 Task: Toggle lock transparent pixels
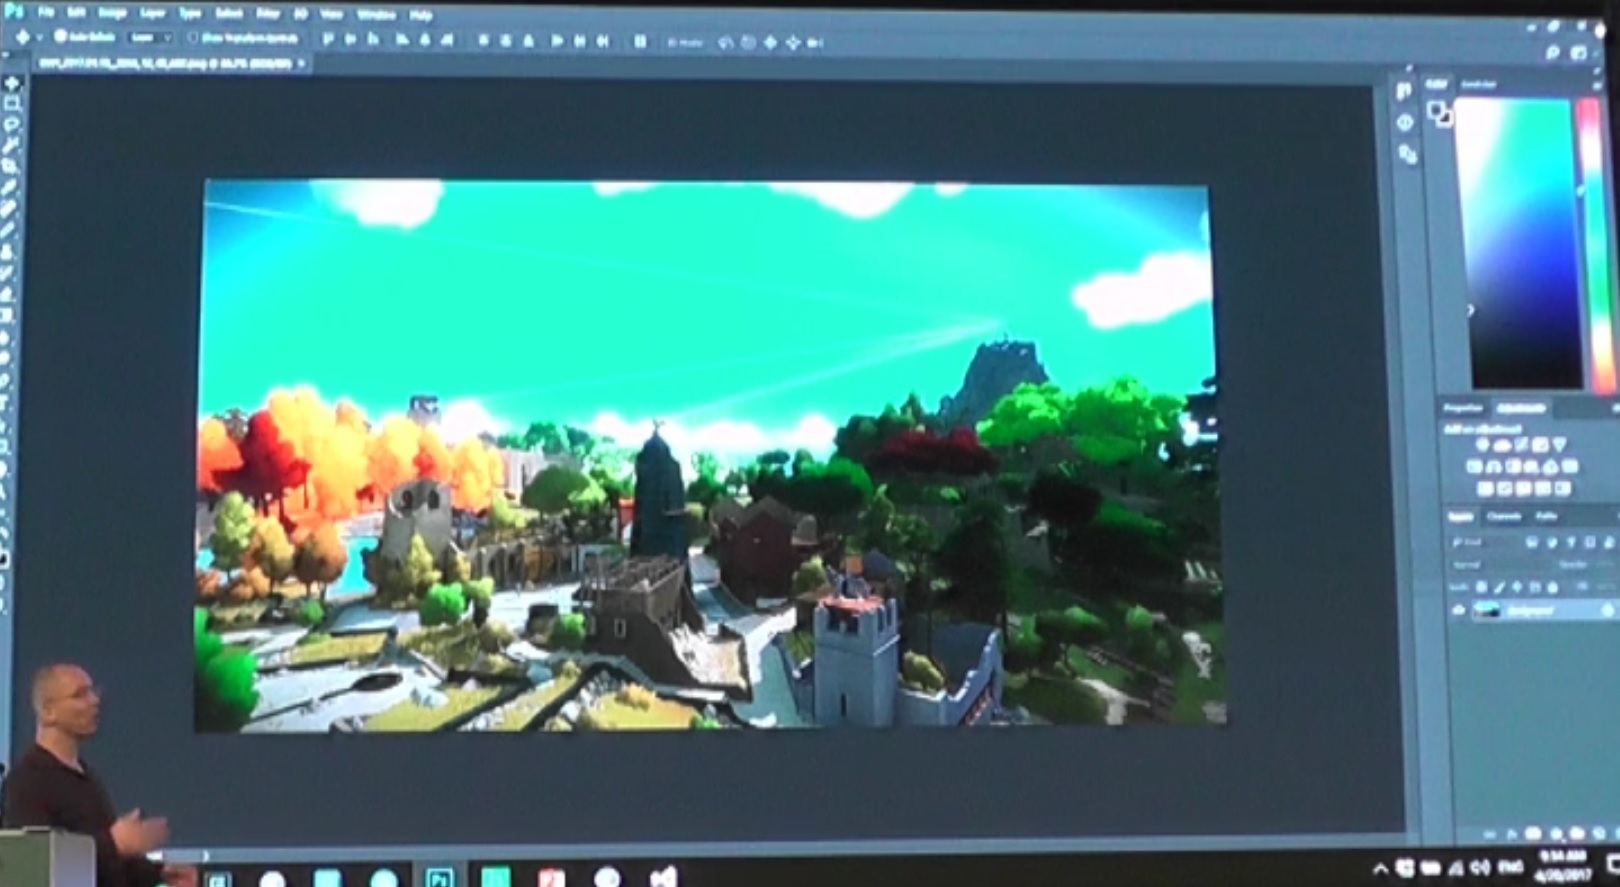pos(1481,587)
